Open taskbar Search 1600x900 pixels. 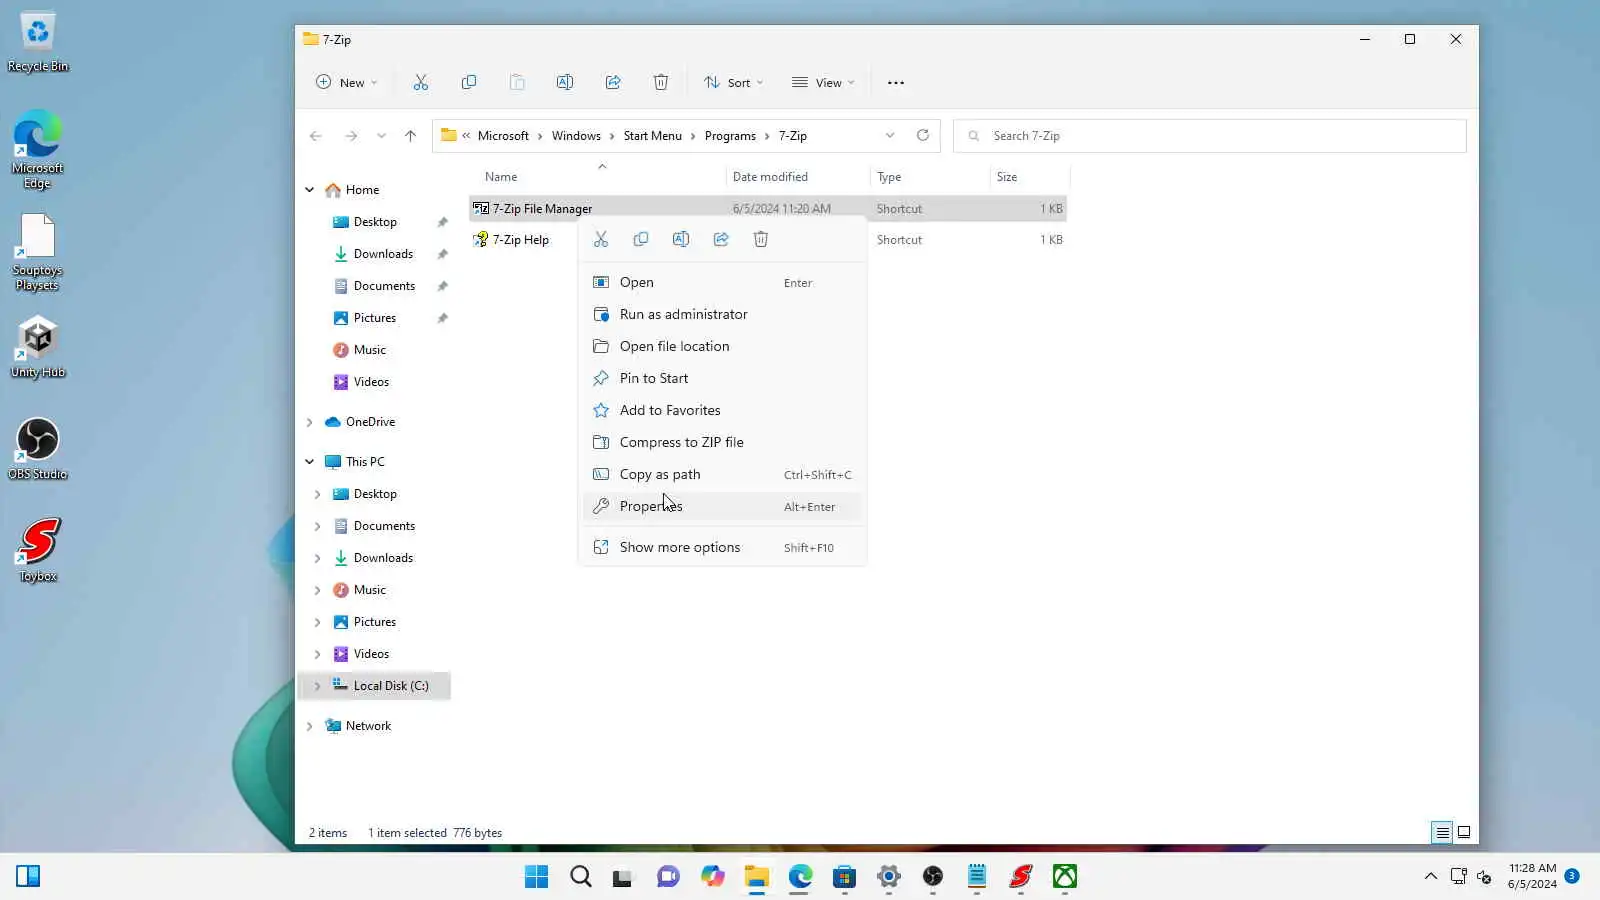point(580,877)
